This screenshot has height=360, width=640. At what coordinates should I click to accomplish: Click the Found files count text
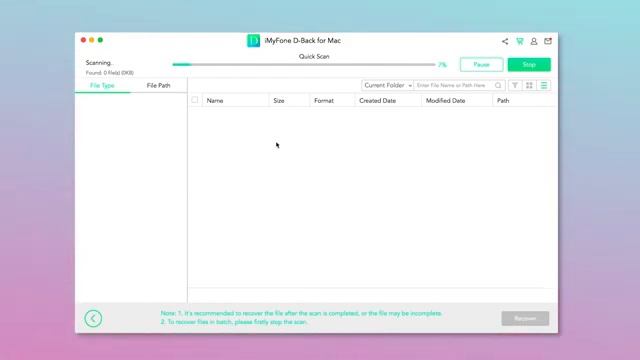tap(109, 73)
